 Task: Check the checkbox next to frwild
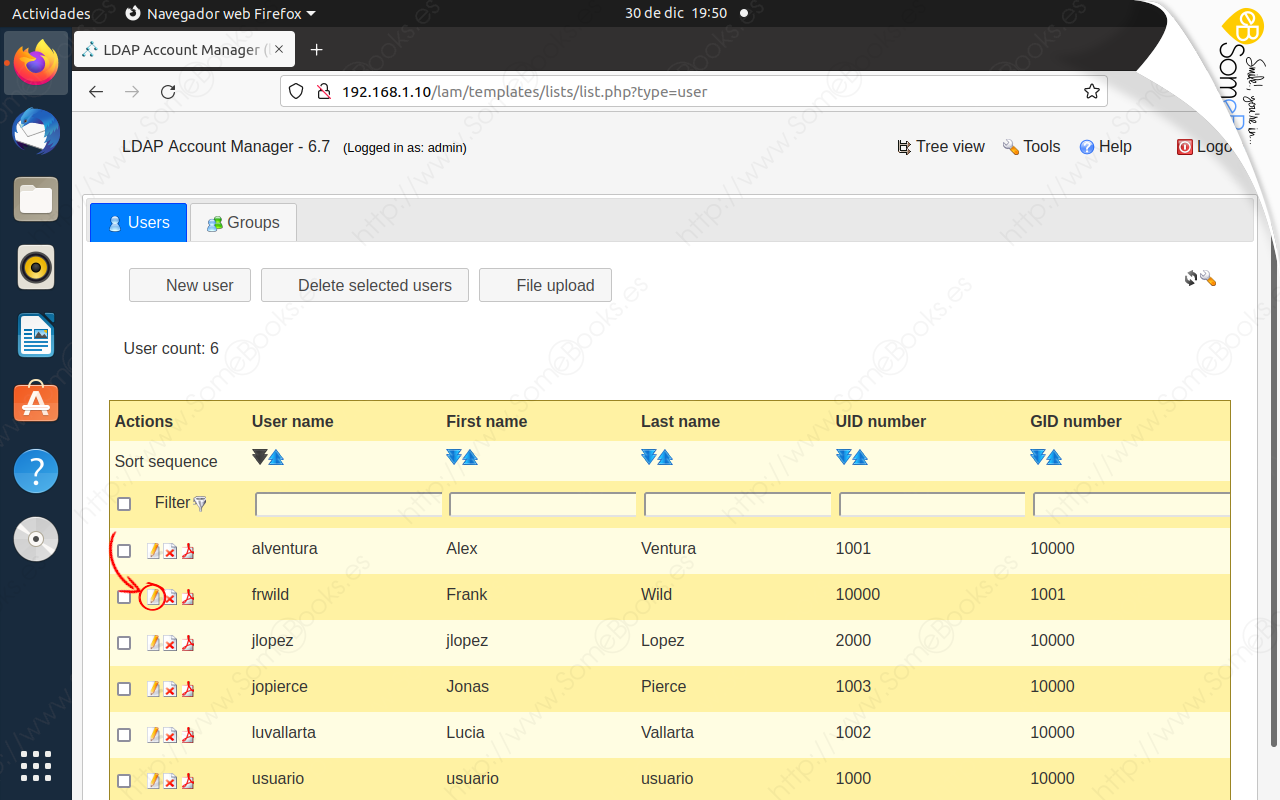click(x=124, y=597)
